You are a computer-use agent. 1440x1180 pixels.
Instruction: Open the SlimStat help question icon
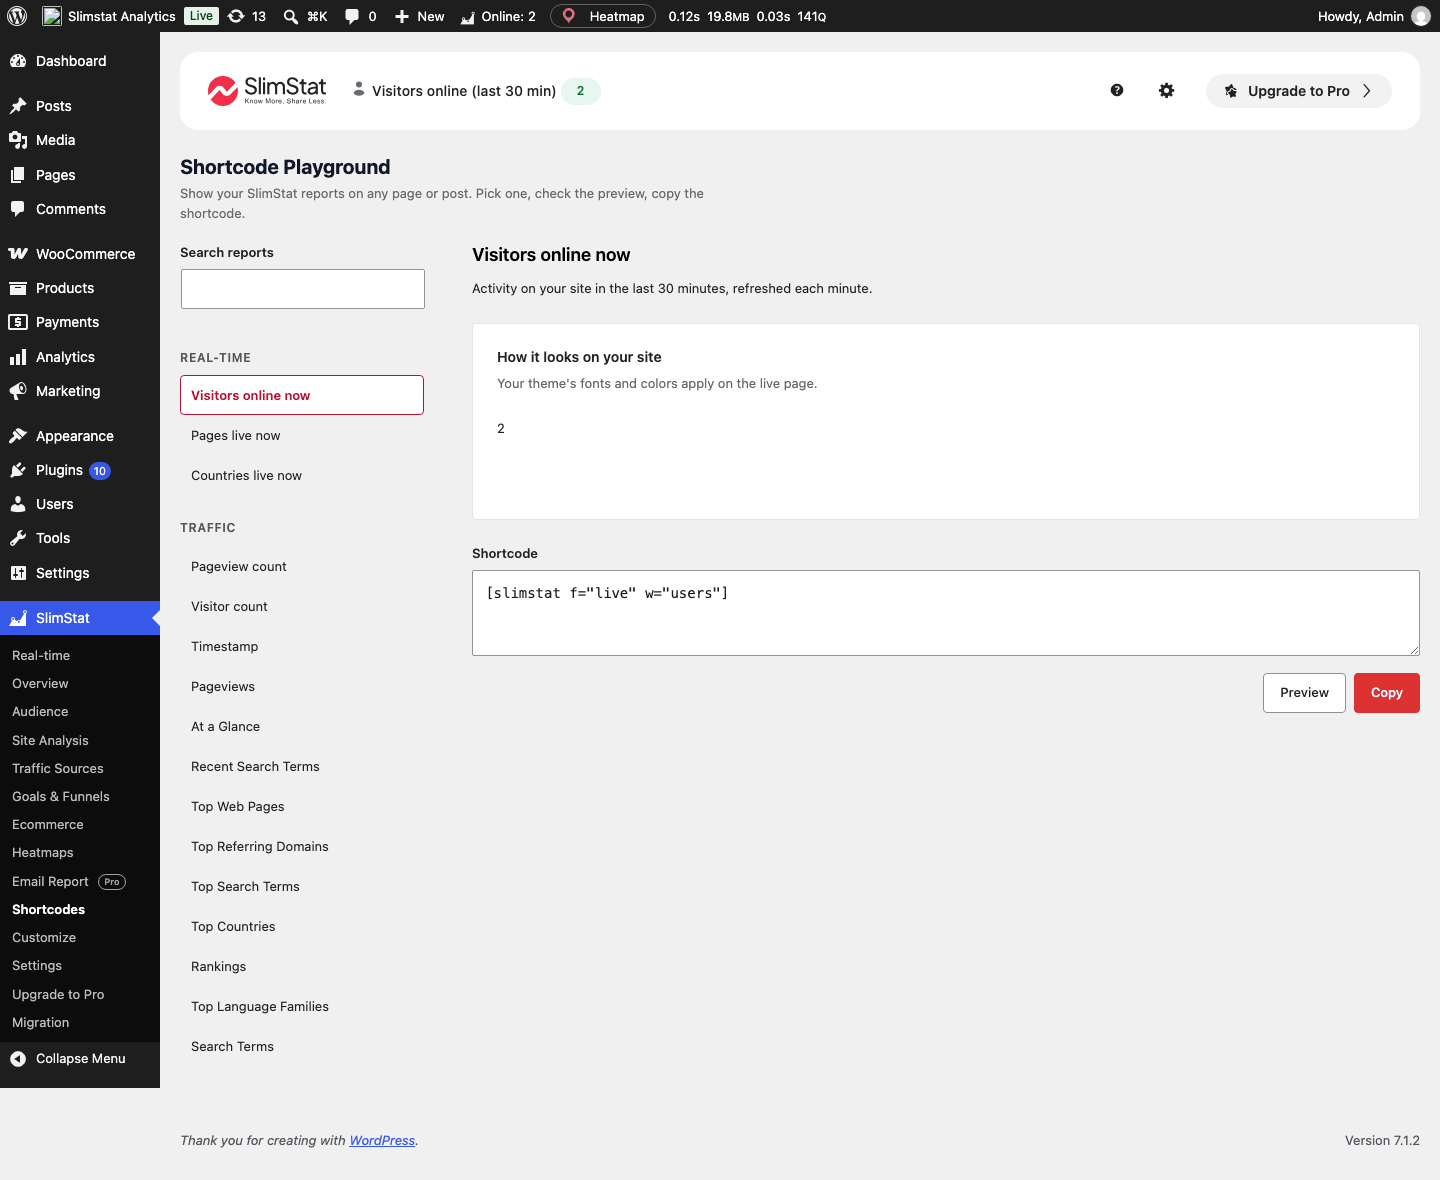click(1117, 90)
